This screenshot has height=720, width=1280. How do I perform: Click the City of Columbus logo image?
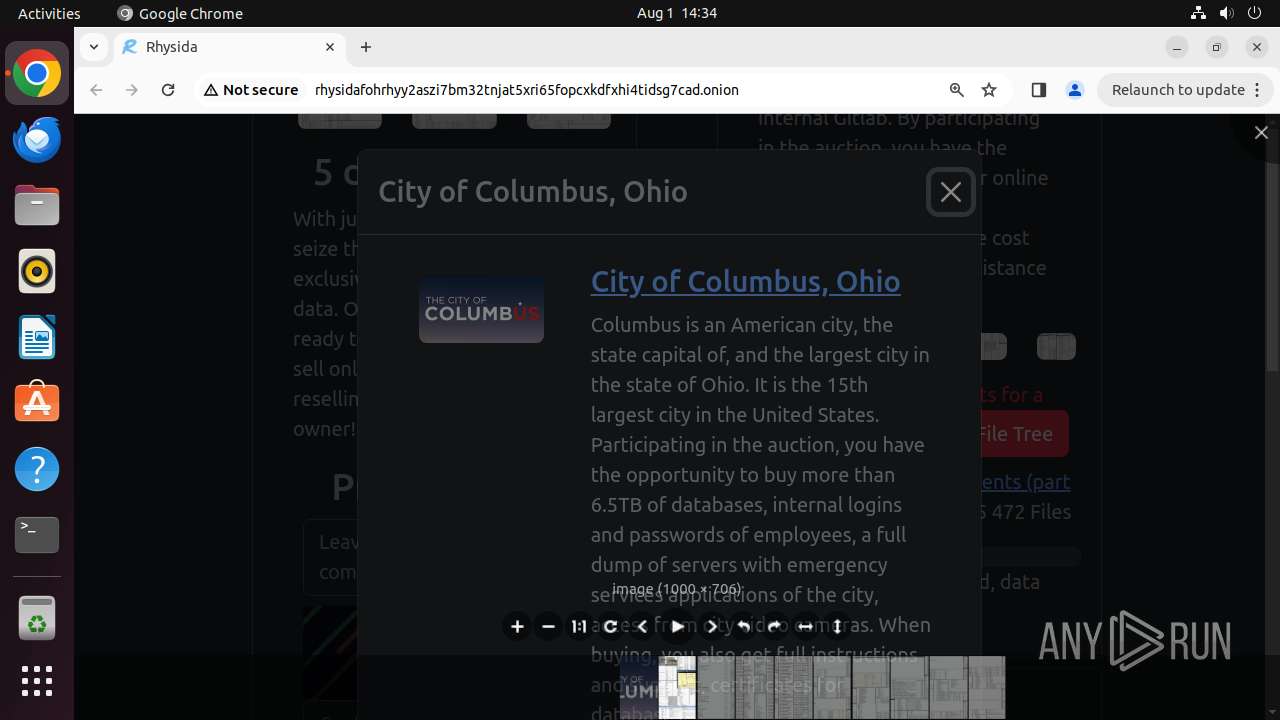pos(481,310)
